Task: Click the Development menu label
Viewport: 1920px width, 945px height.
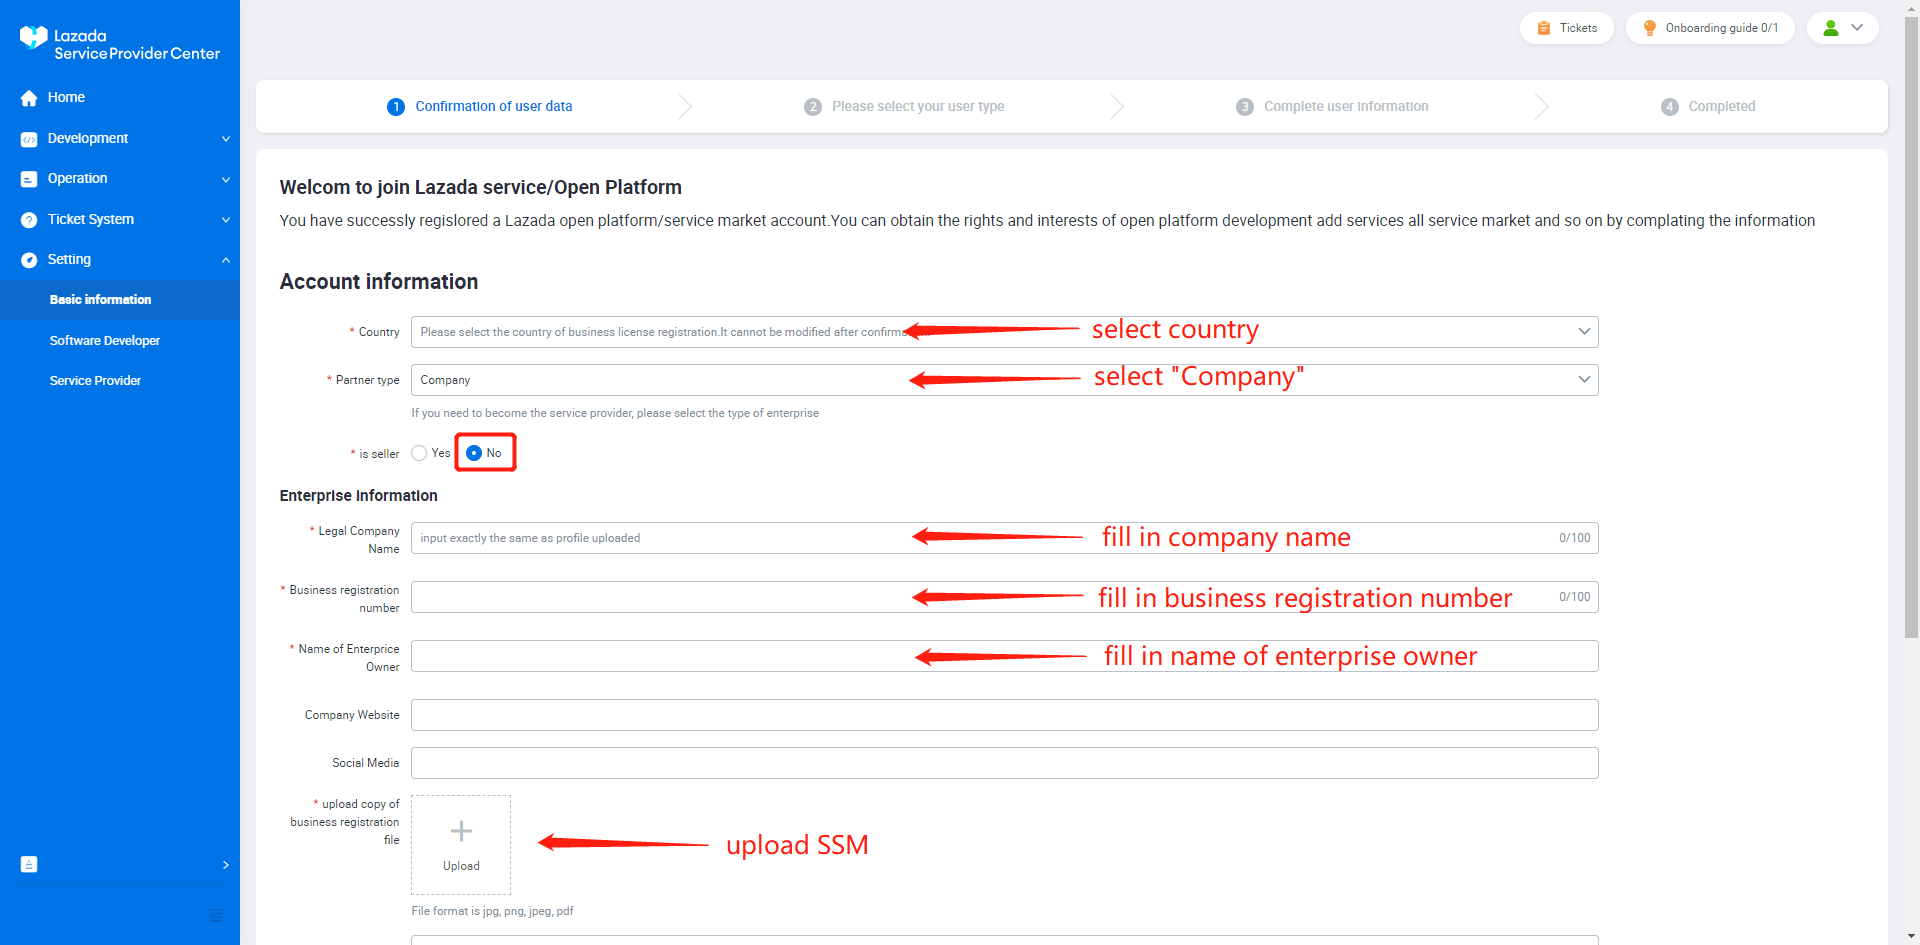Action: click(x=88, y=139)
